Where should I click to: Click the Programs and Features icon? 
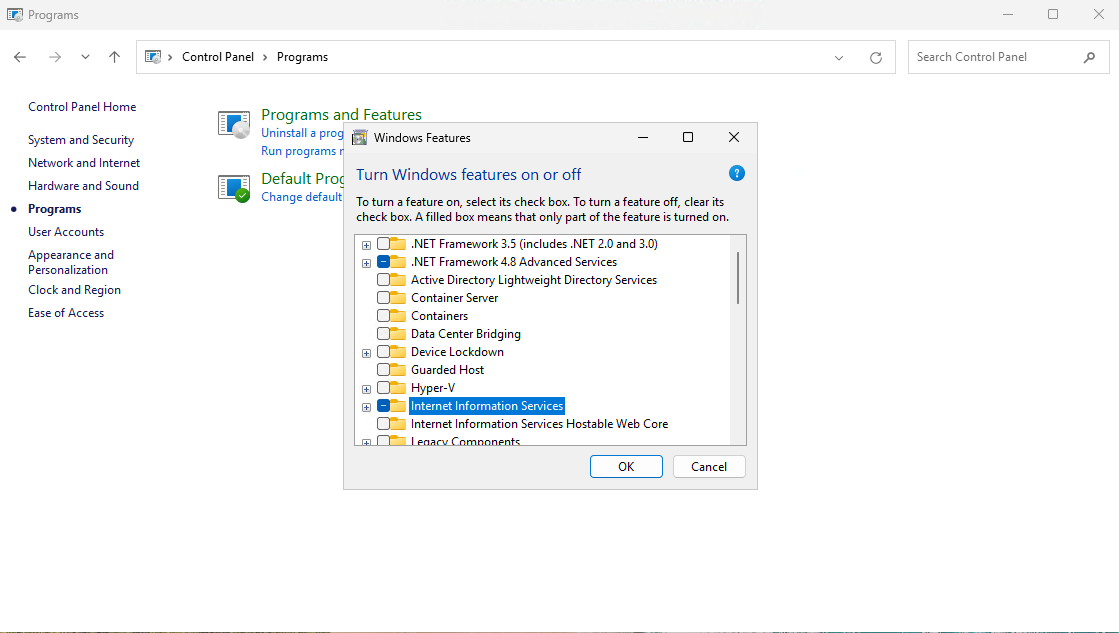click(x=234, y=125)
